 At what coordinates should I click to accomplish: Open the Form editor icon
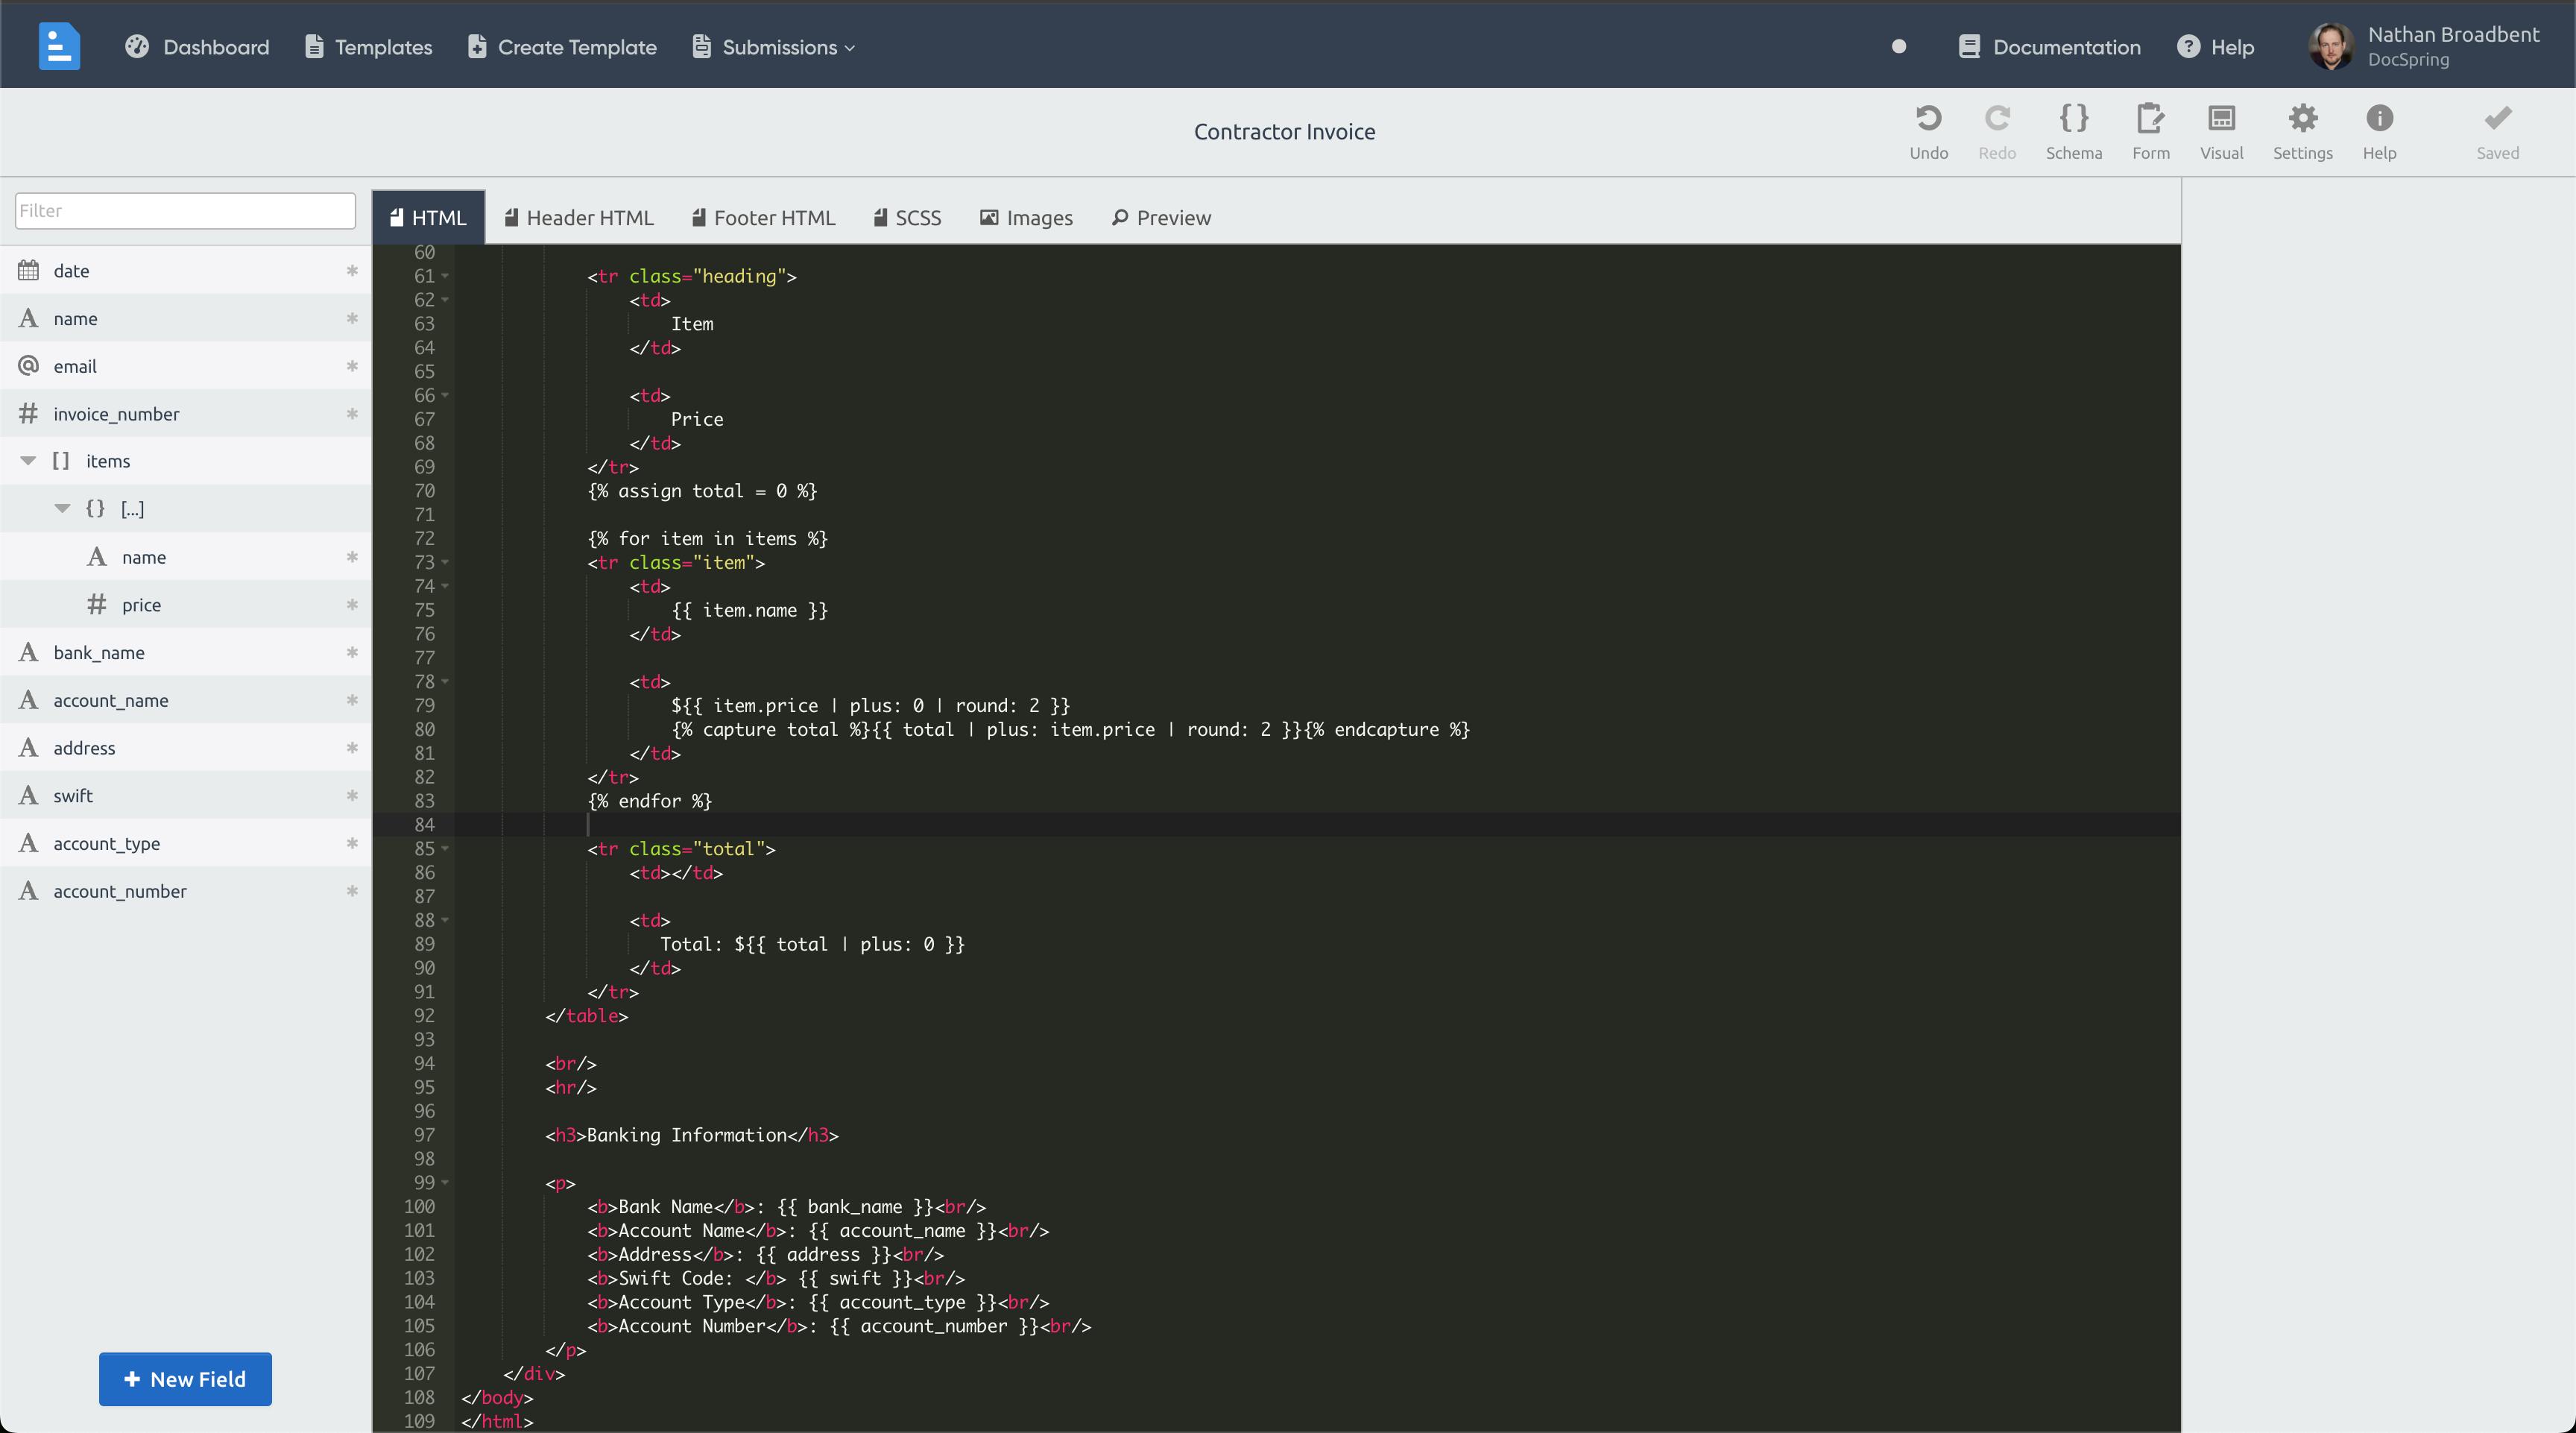coord(2150,119)
